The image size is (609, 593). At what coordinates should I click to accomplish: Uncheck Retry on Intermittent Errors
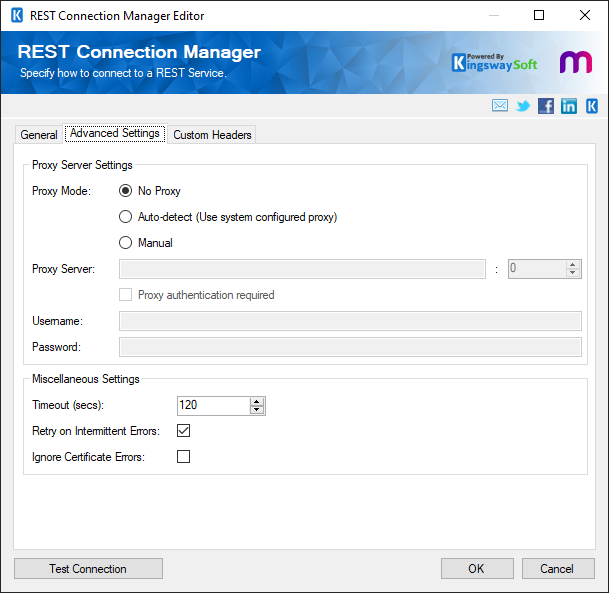183,431
